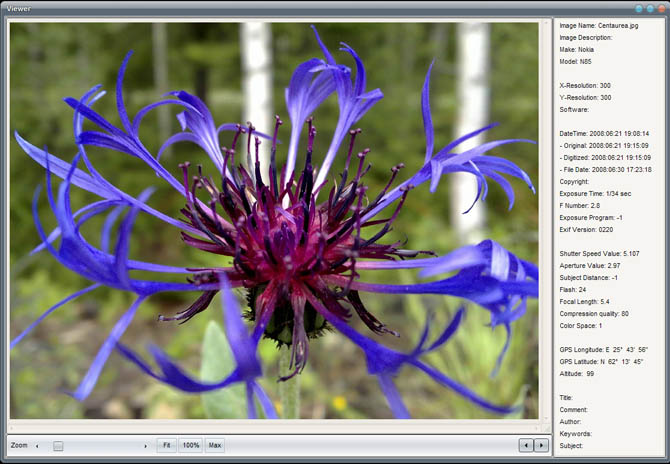Click the Keywords field in metadata panel

point(576,433)
